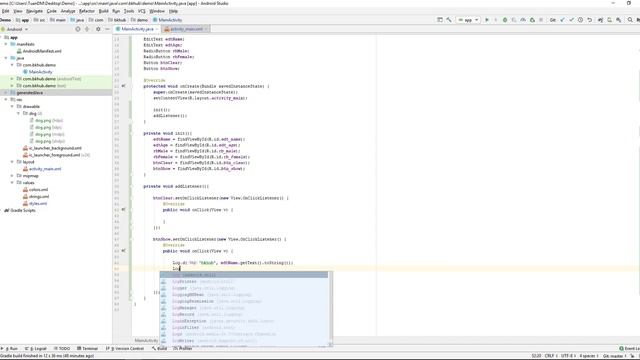
Task: Click the Make Project hammer icon
Action: [x=449, y=20]
